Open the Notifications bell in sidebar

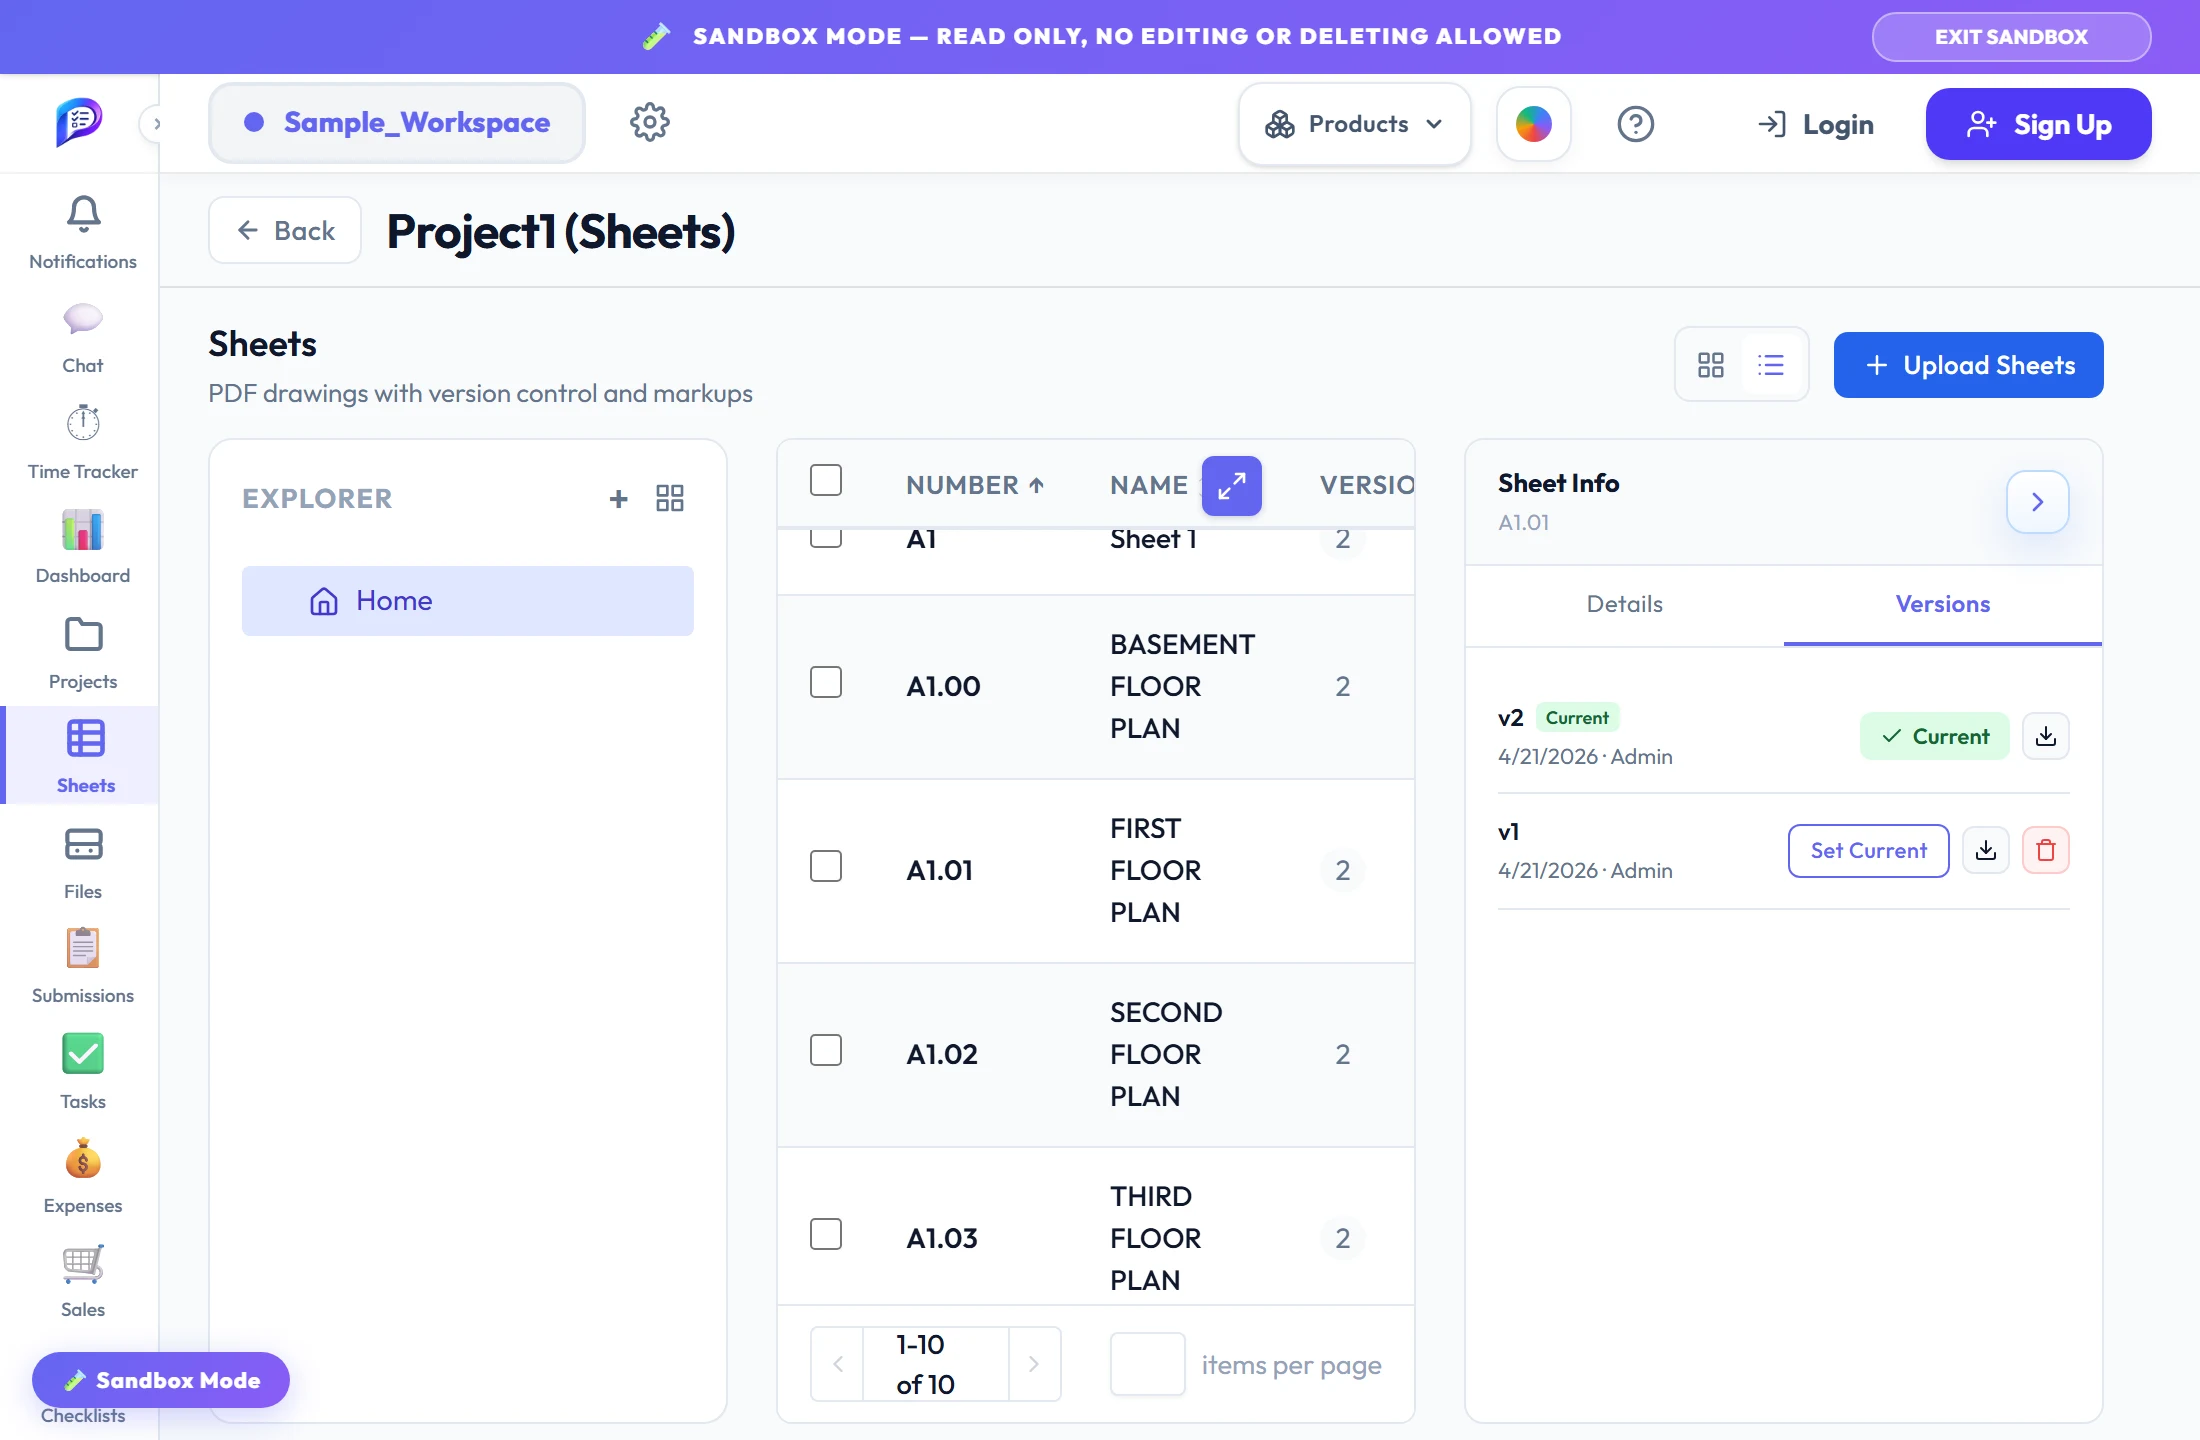83,232
